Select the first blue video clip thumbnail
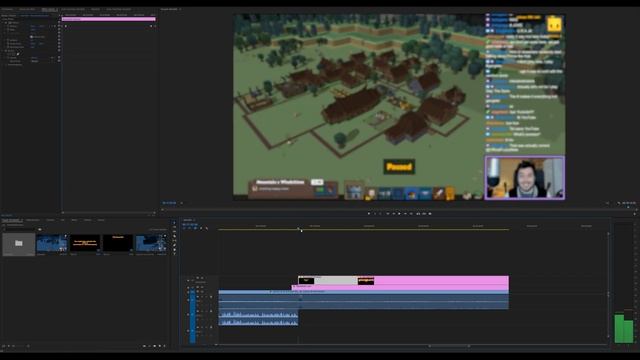Viewport: 640px width, 360px height. pos(52,243)
